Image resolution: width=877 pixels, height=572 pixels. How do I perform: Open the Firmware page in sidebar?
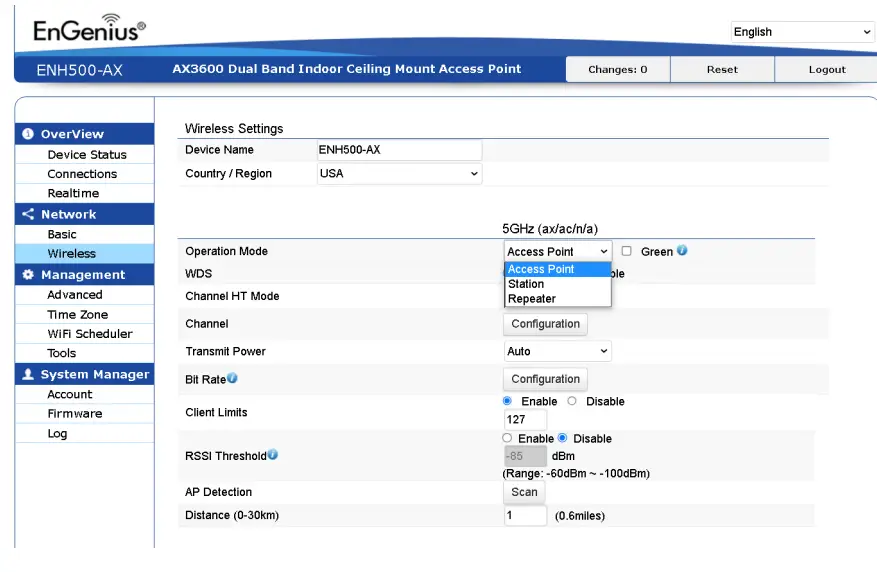[75, 414]
